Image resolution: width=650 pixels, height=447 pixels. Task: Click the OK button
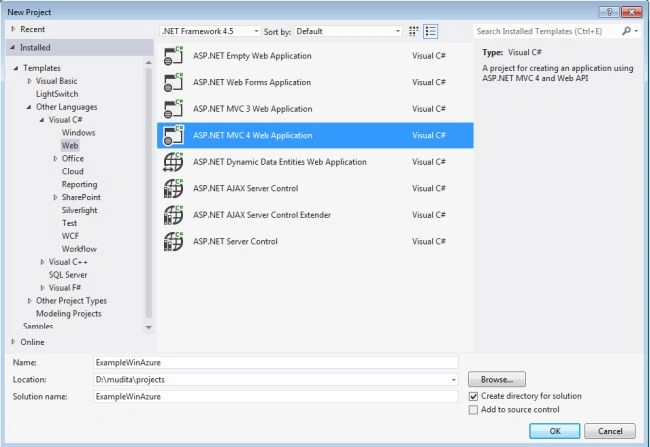(x=555, y=431)
